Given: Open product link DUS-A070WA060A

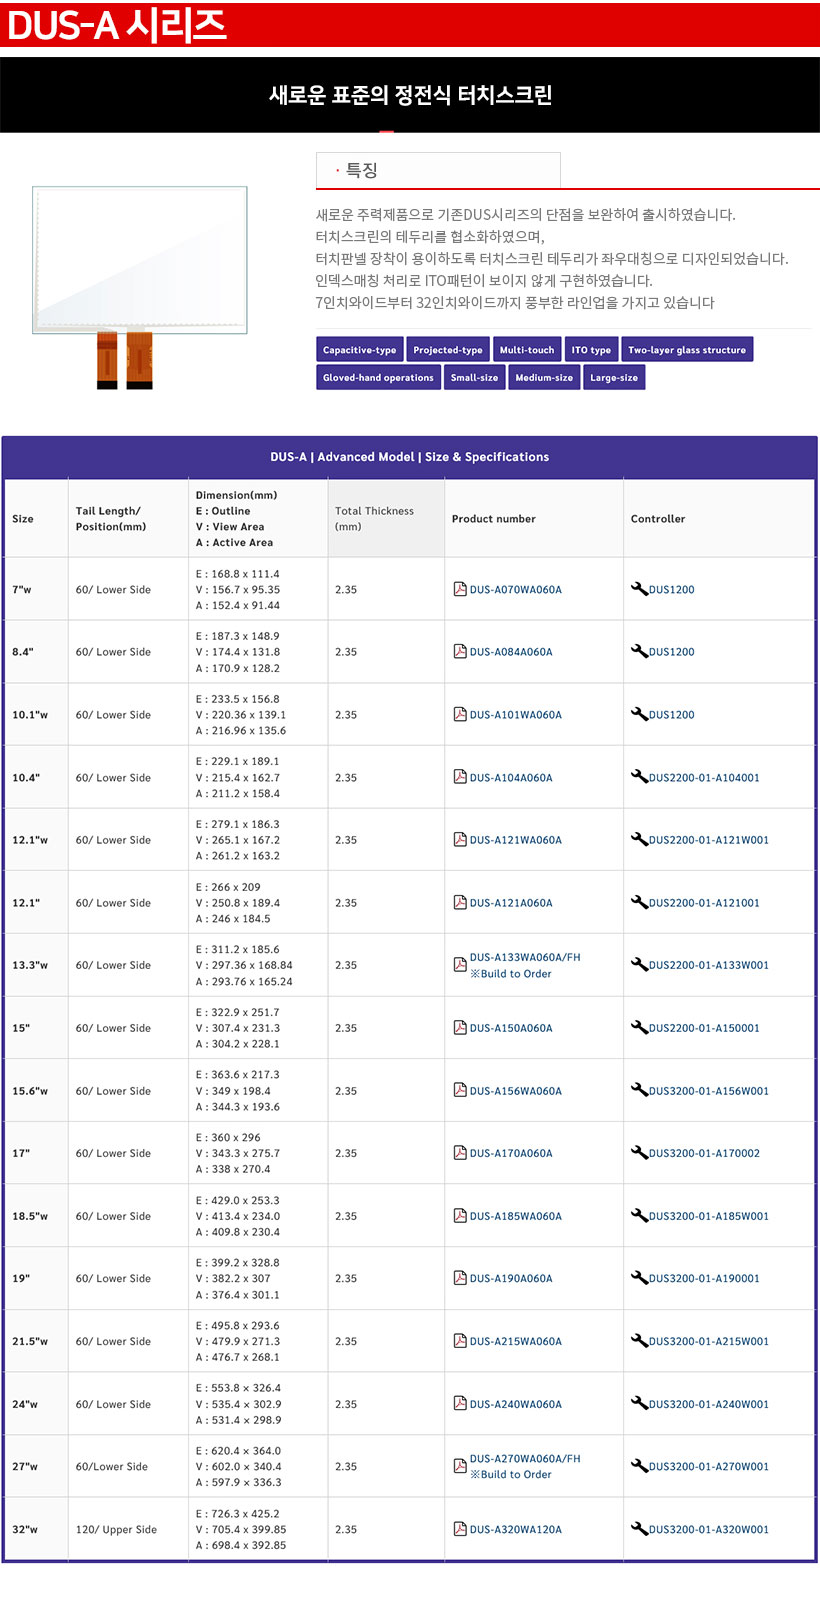Looking at the screenshot, I should pyautogui.click(x=516, y=590).
